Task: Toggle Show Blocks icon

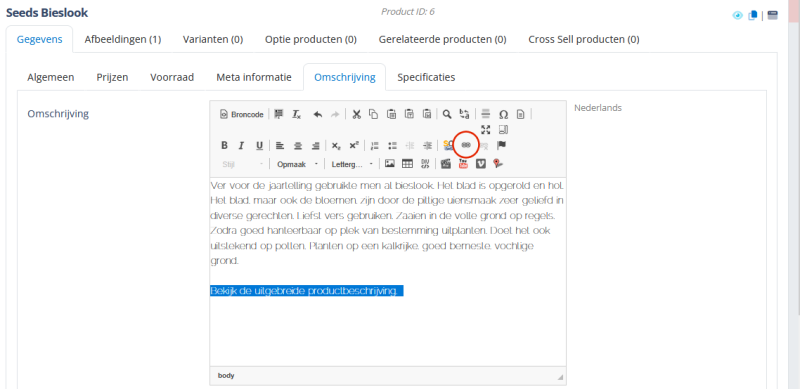Action: point(503,130)
